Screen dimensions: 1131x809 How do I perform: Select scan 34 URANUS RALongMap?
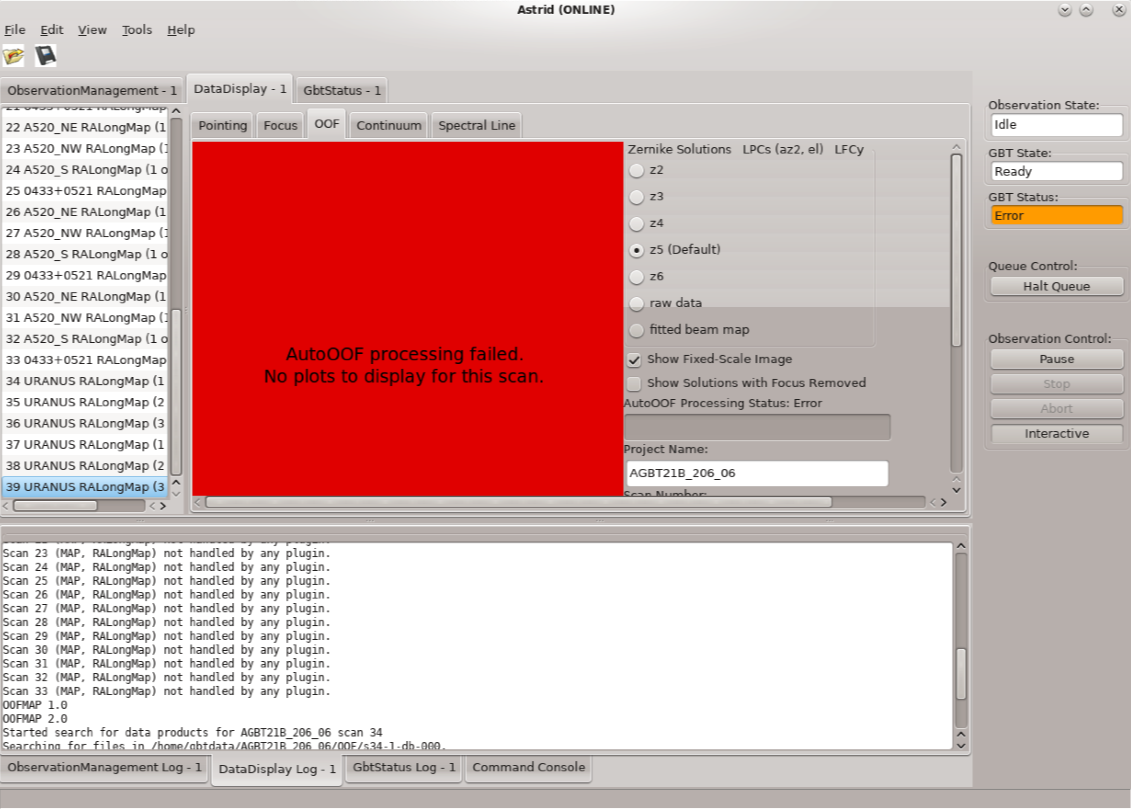click(x=85, y=381)
